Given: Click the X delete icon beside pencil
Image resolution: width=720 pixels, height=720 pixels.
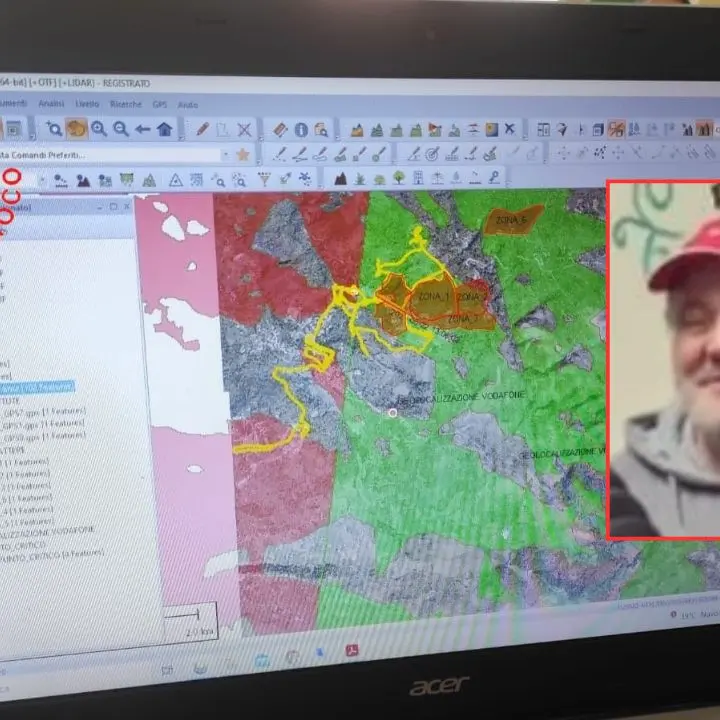Looking at the screenshot, I should (244, 130).
